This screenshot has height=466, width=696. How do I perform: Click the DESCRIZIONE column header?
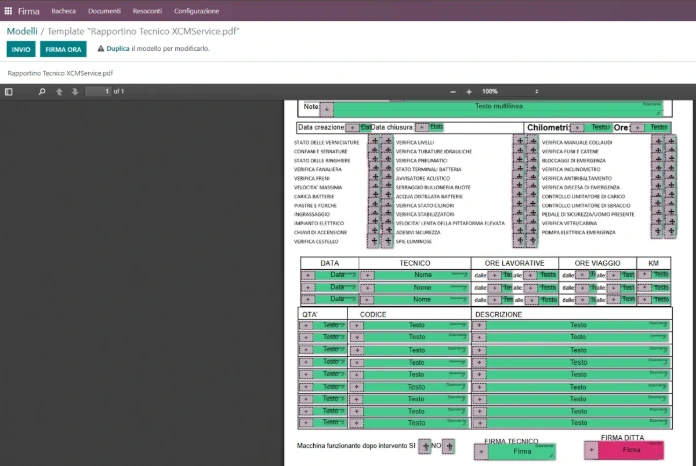click(x=498, y=314)
